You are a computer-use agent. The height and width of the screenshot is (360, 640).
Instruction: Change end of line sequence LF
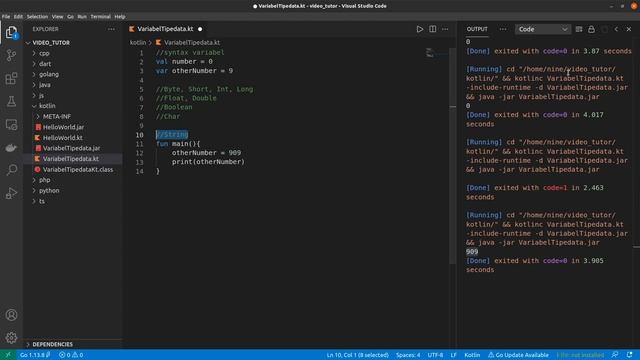pos(453,355)
